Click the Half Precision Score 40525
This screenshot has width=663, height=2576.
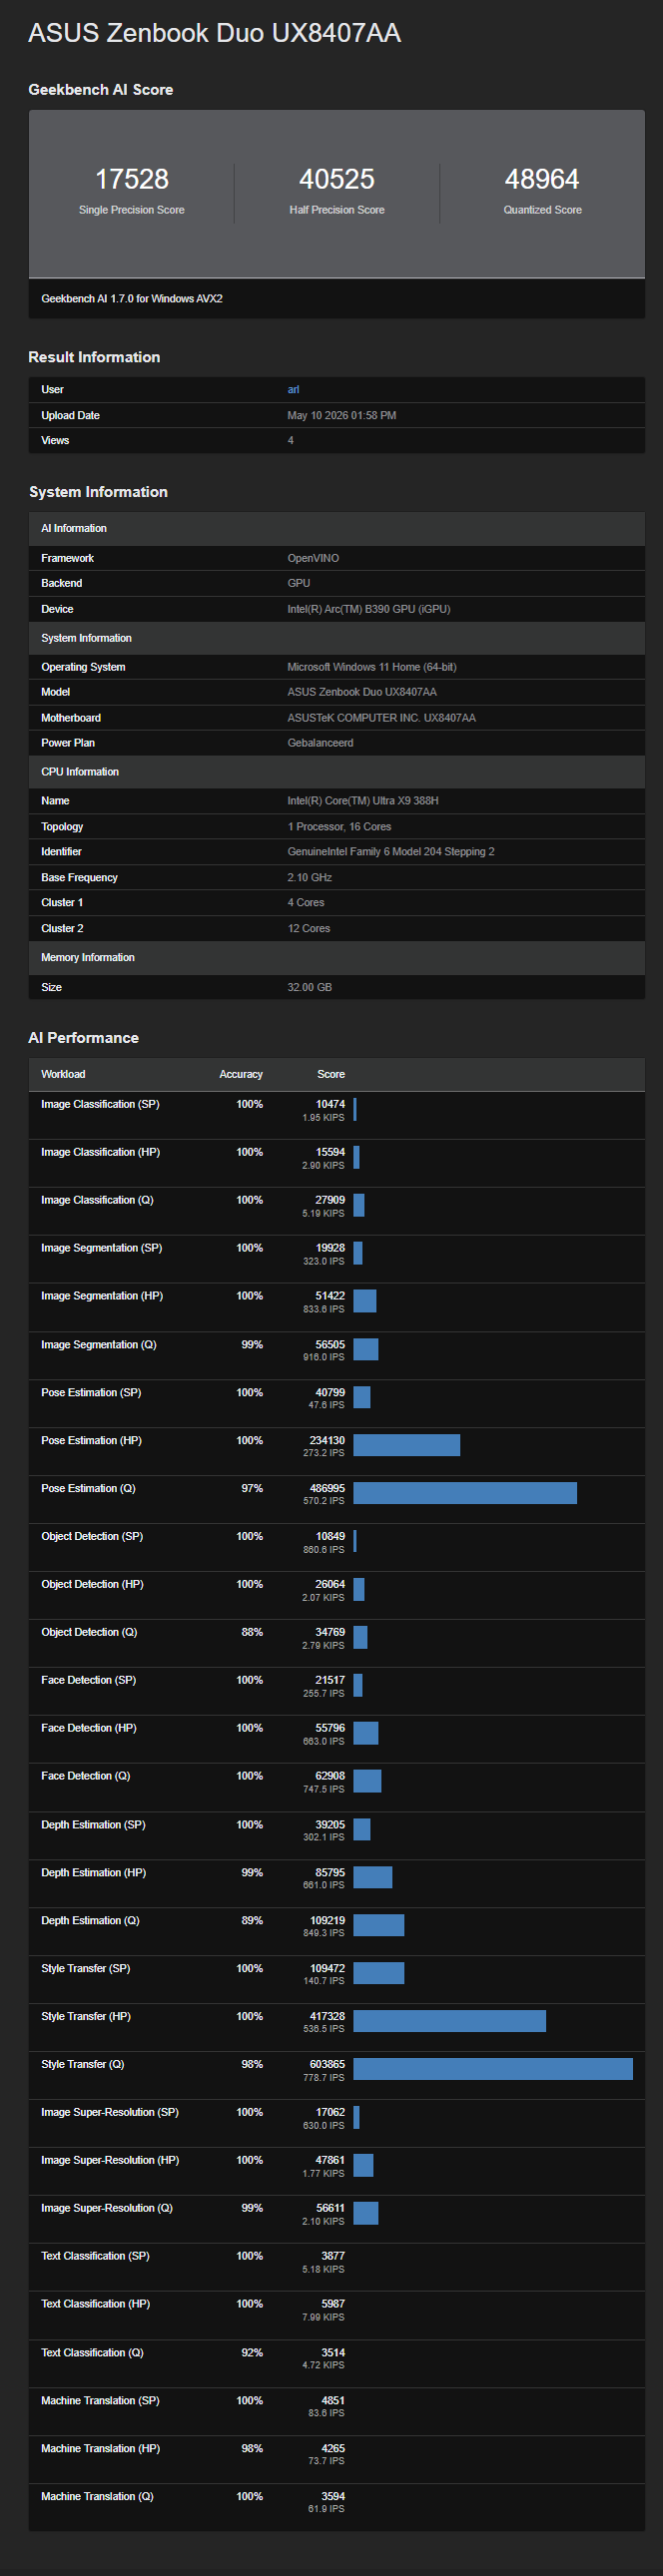click(337, 179)
